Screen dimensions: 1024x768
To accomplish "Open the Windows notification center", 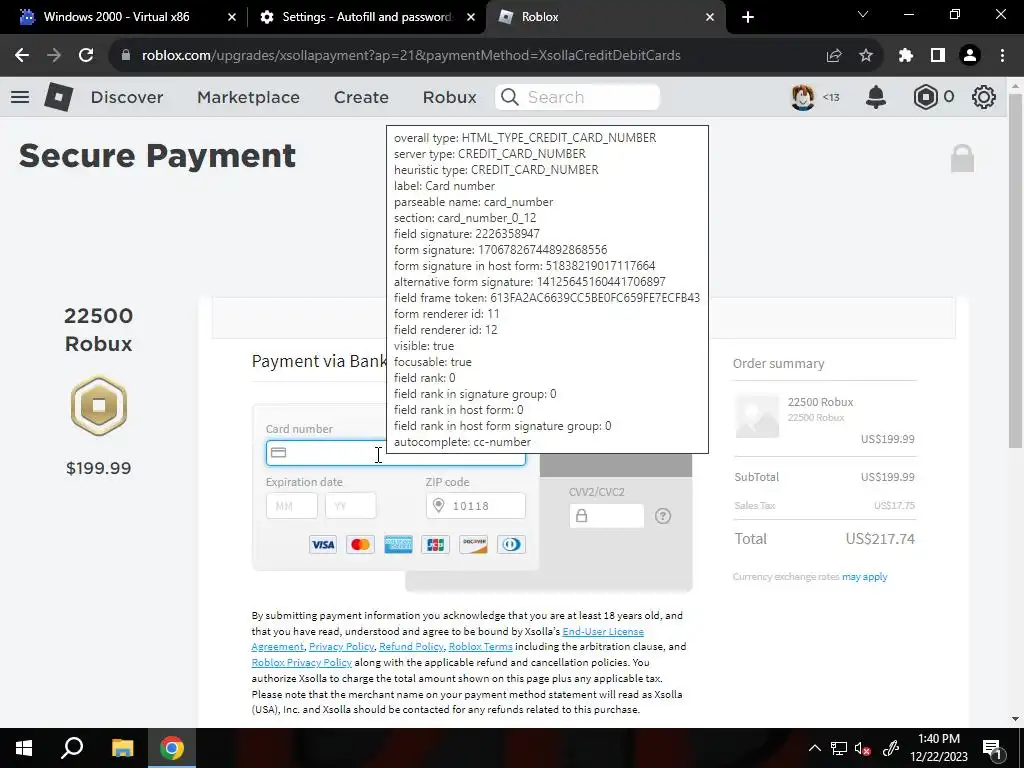I will (x=993, y=748).
